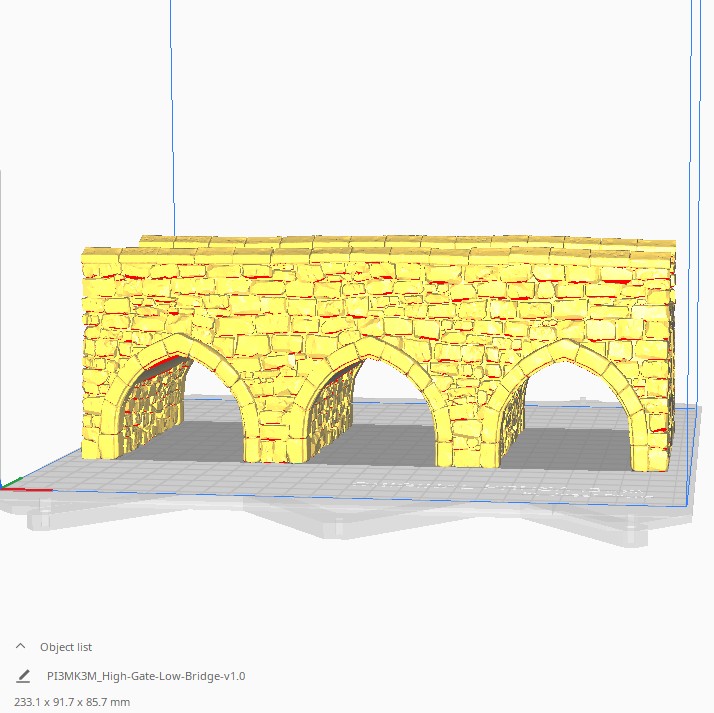The image size is (714, 713).
Task: Click empty viewport space above the model
Action: pyautogui.click(x=400, y=120)
